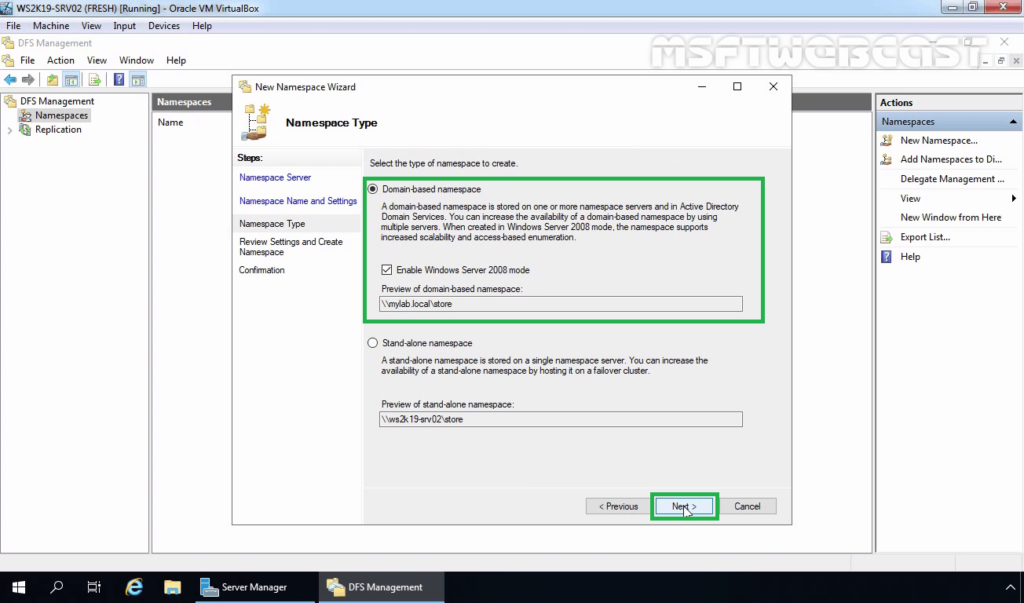Screen dimensions: 1024x603
Task: Open VirtualBox Machine menu
Action: pos(51,26)
